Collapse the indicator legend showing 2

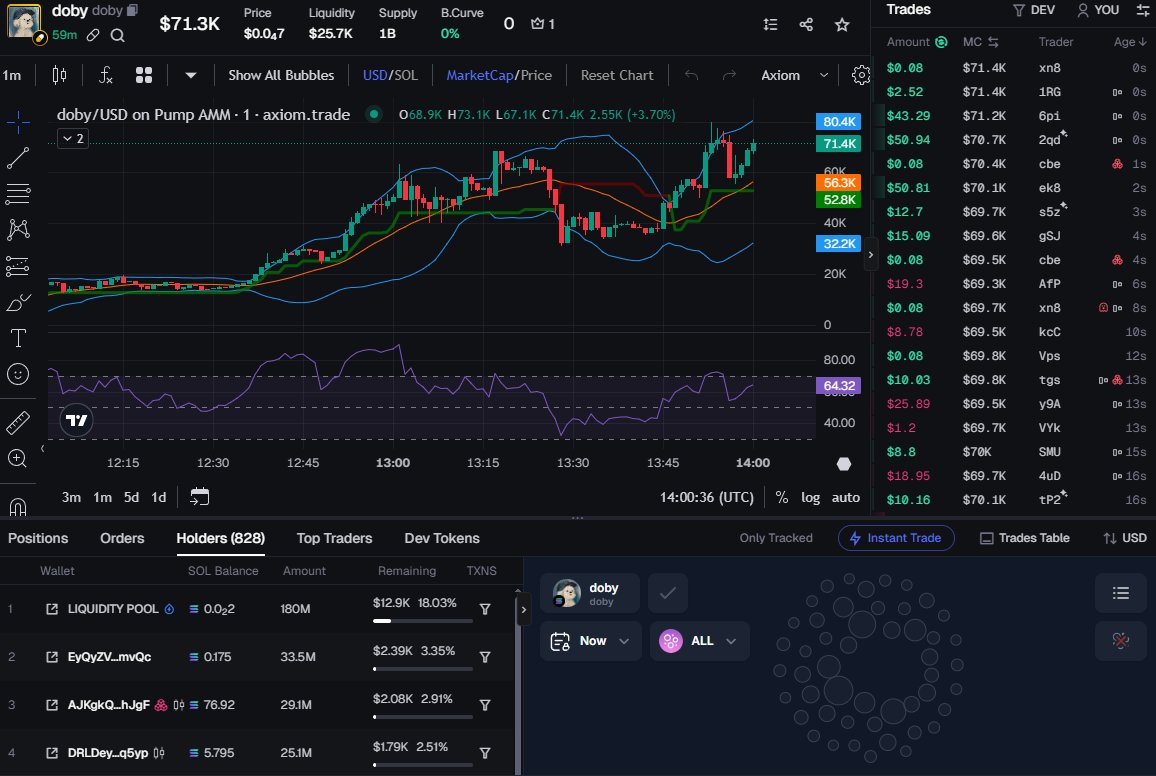73,139
